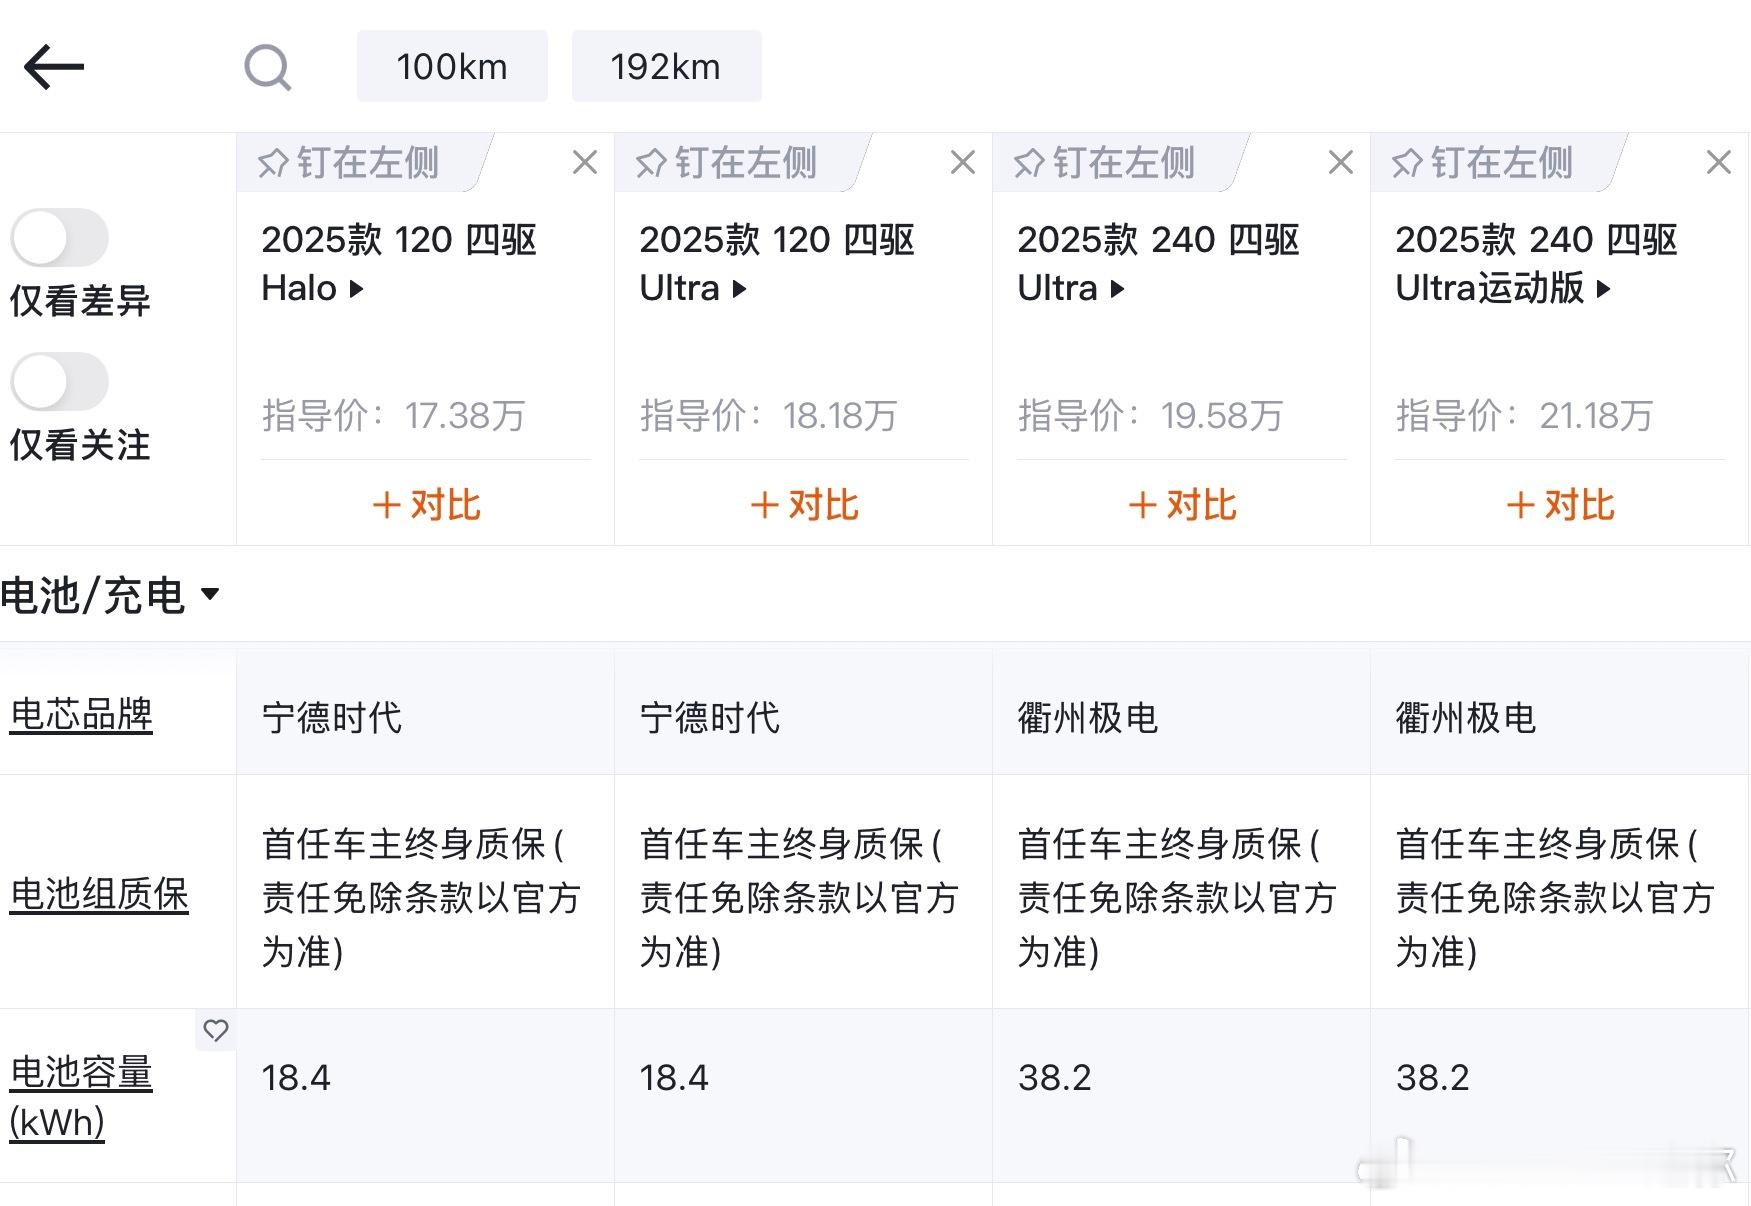This screenshot has width=1751, height=1206.
Task: Remove the 240 四驱 Ultra column
Action: [x=1341, y=162]
